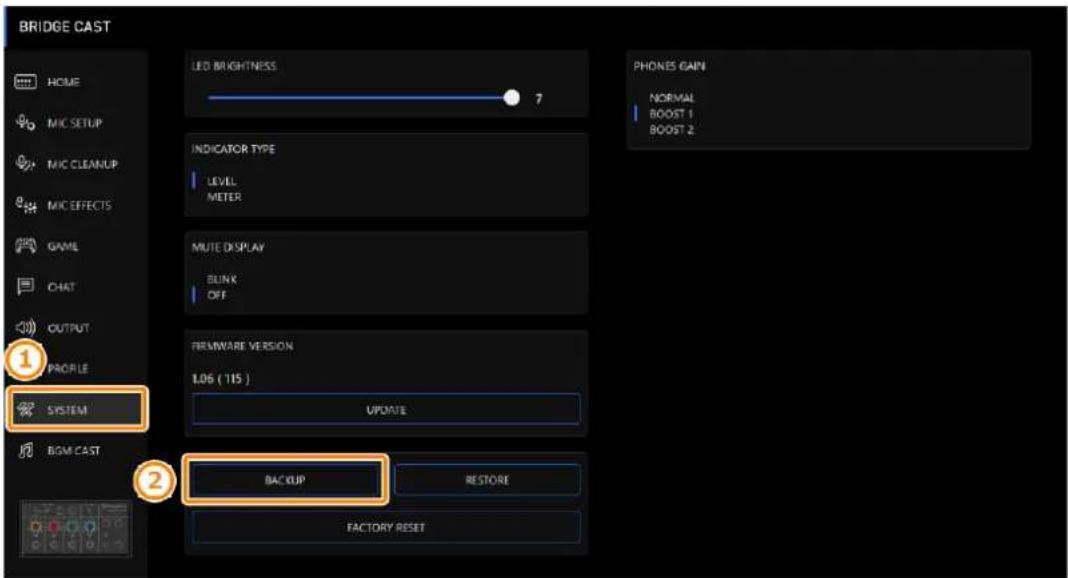Set mute display to BLINK
The image size is (1068, 578).
click(222, 279)
